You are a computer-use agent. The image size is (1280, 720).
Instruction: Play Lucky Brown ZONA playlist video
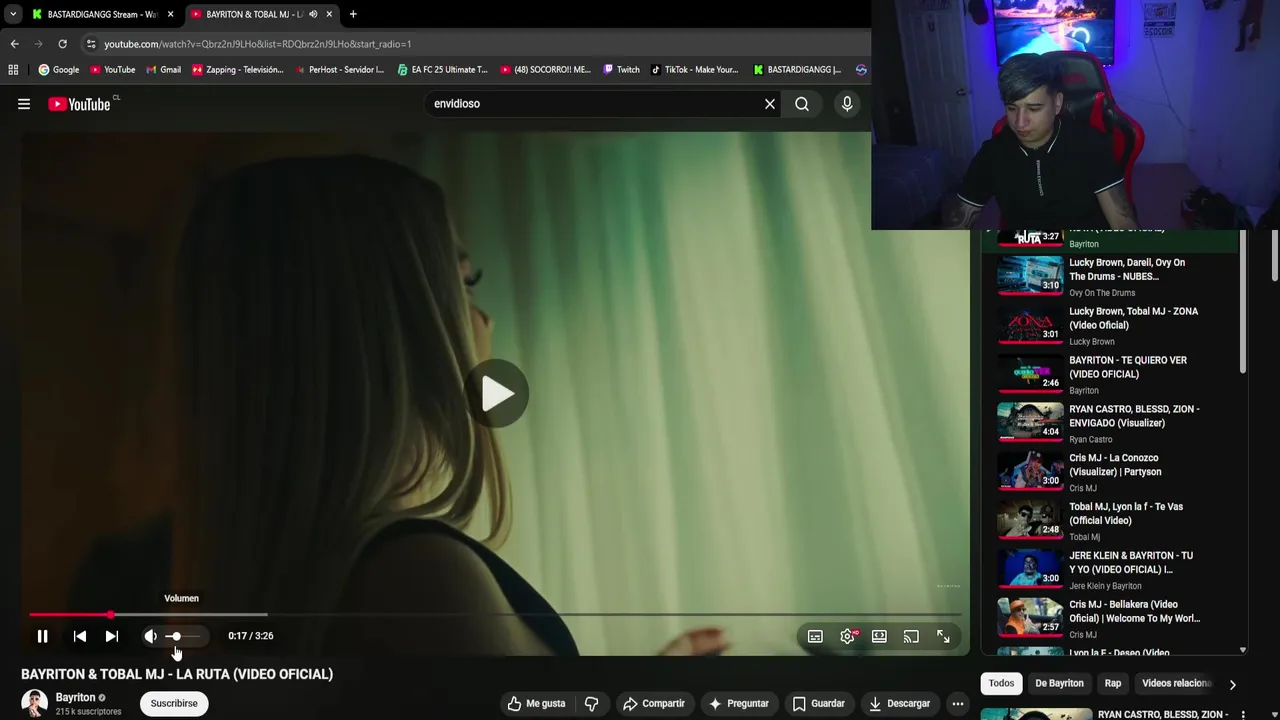tap(1110, 326)
